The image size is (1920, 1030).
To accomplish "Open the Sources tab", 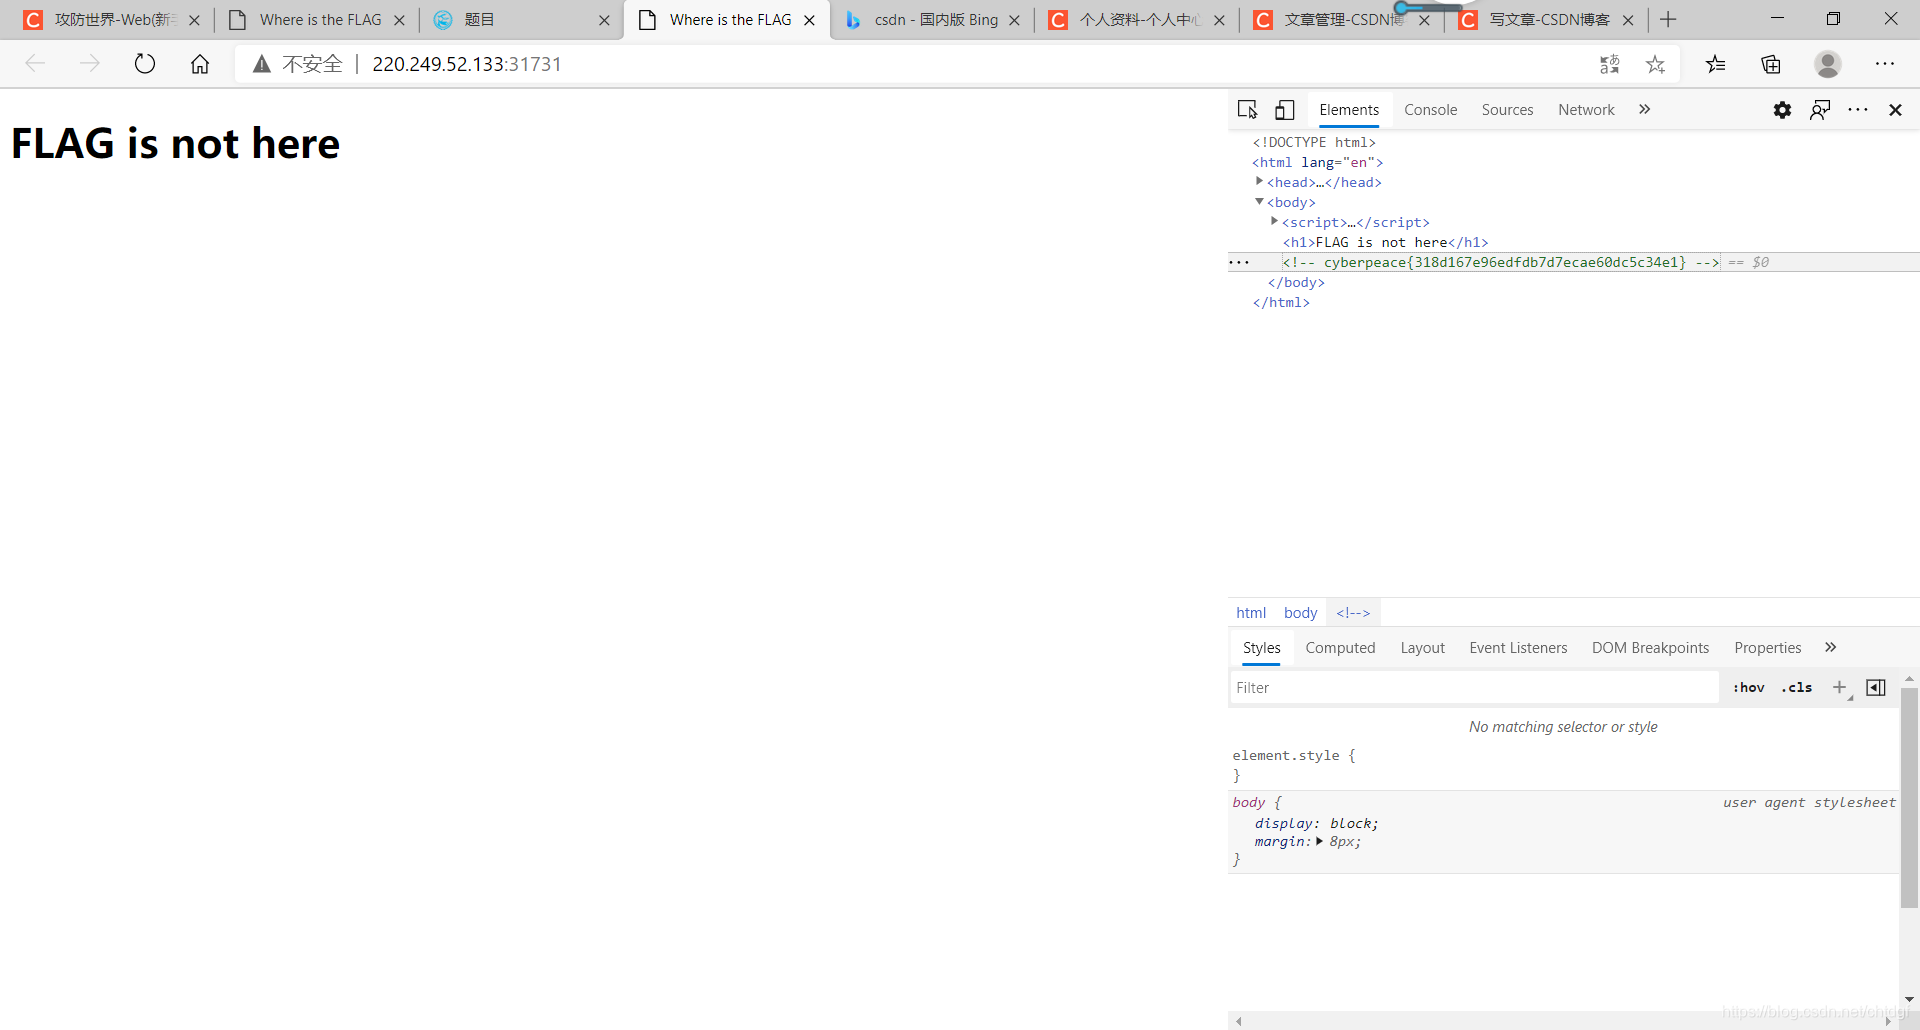I will (1507, 110).
